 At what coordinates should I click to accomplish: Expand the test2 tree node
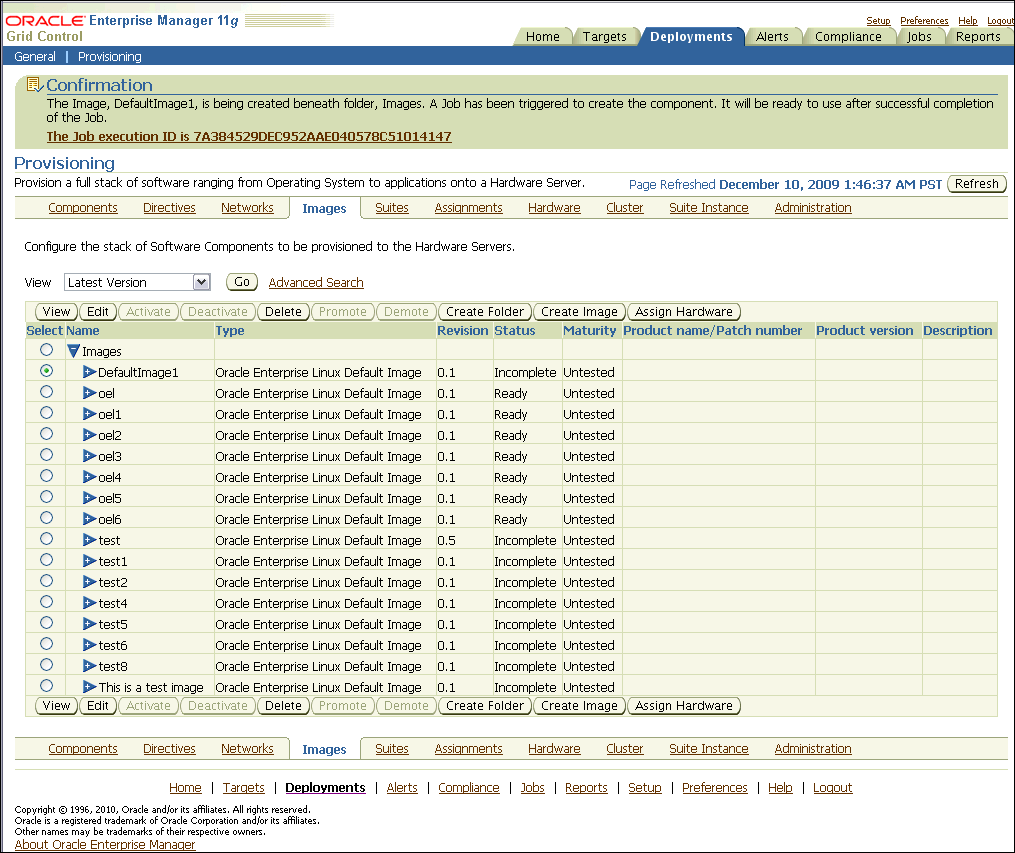pos(89,582)
